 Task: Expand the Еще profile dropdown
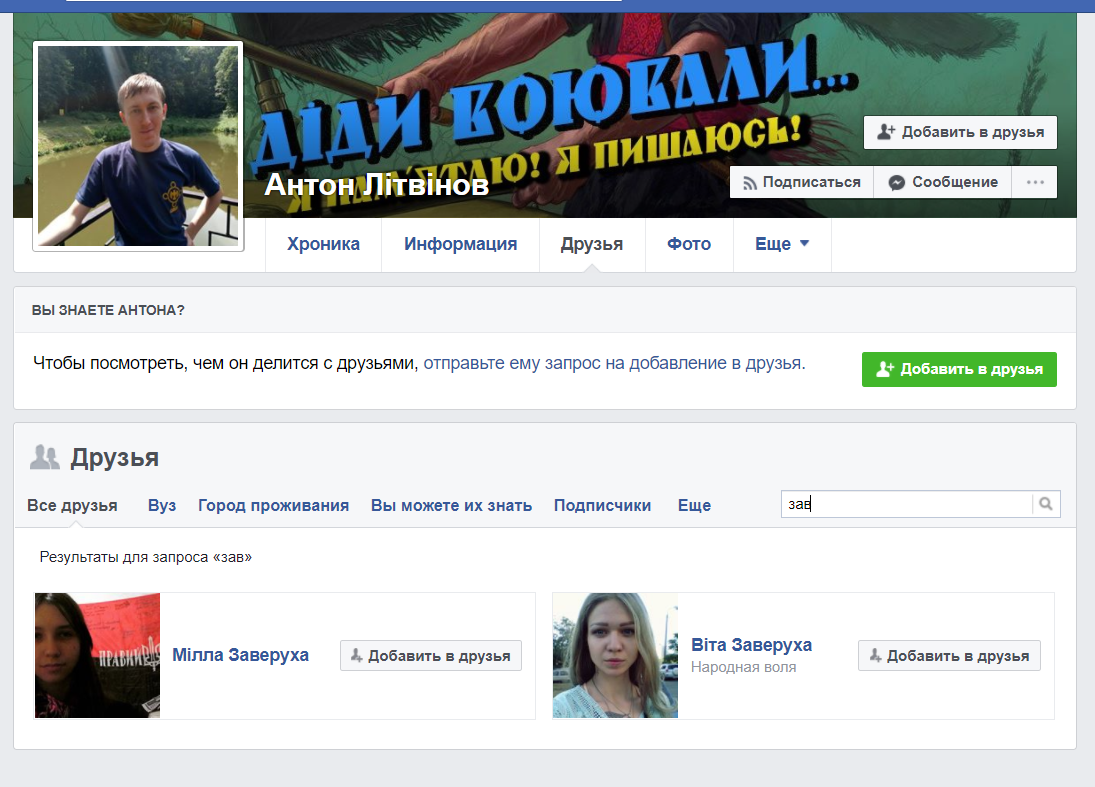tap(781, 244)
